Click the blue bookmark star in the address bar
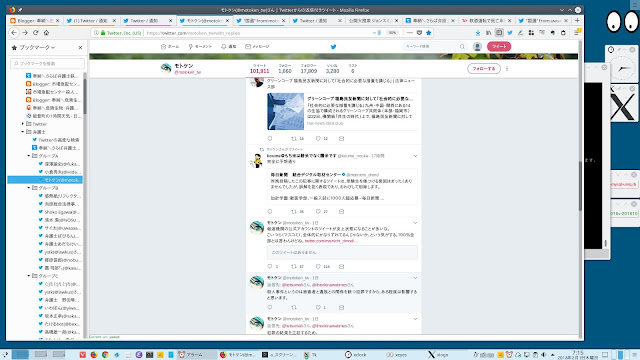Screen dimensions: 640x360 point(429,33)
